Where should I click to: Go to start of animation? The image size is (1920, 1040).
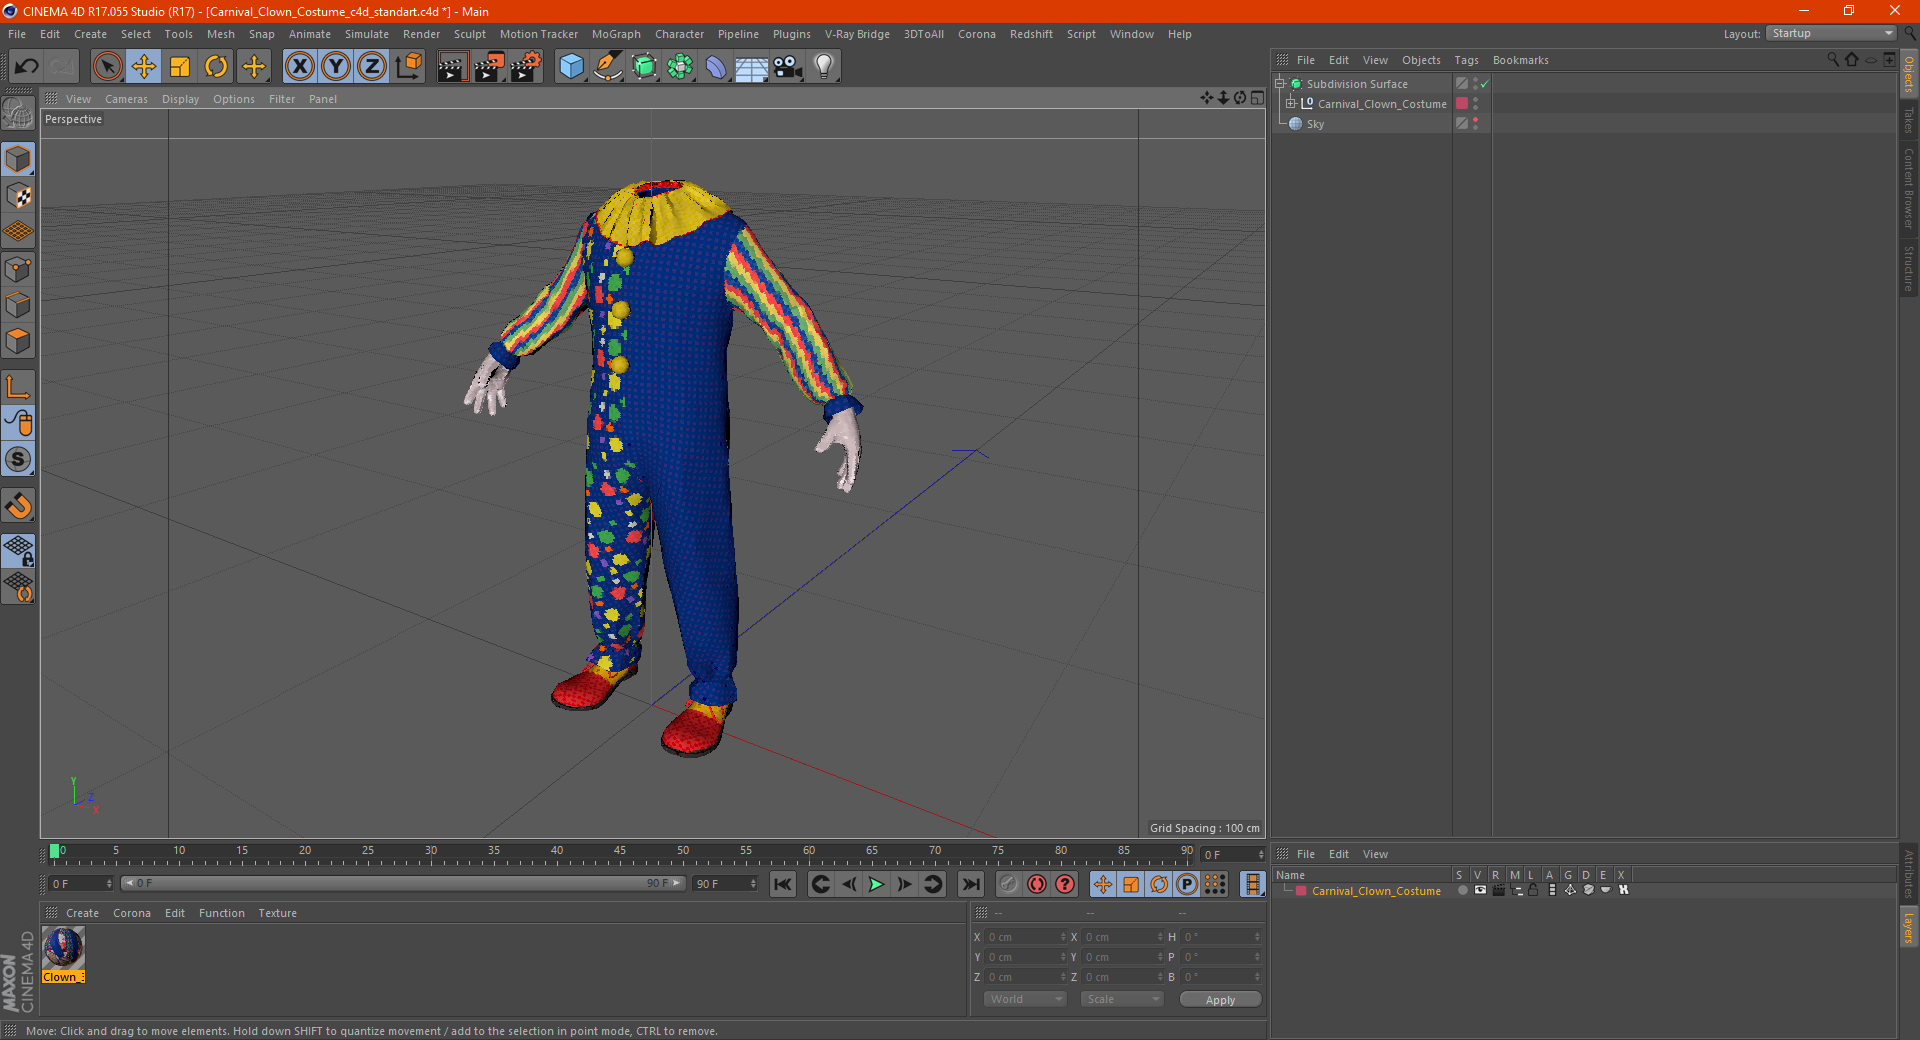click(x=783, y=884)
